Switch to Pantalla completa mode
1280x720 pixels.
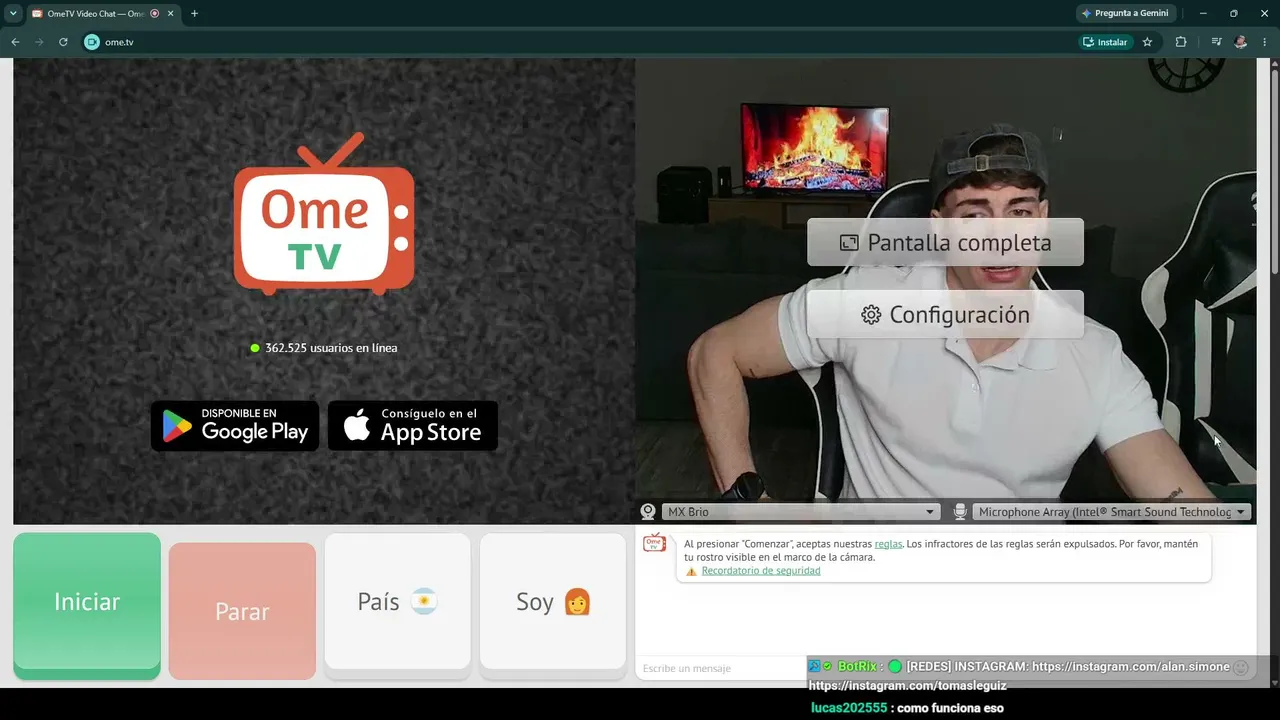click(x=945, y=242)
